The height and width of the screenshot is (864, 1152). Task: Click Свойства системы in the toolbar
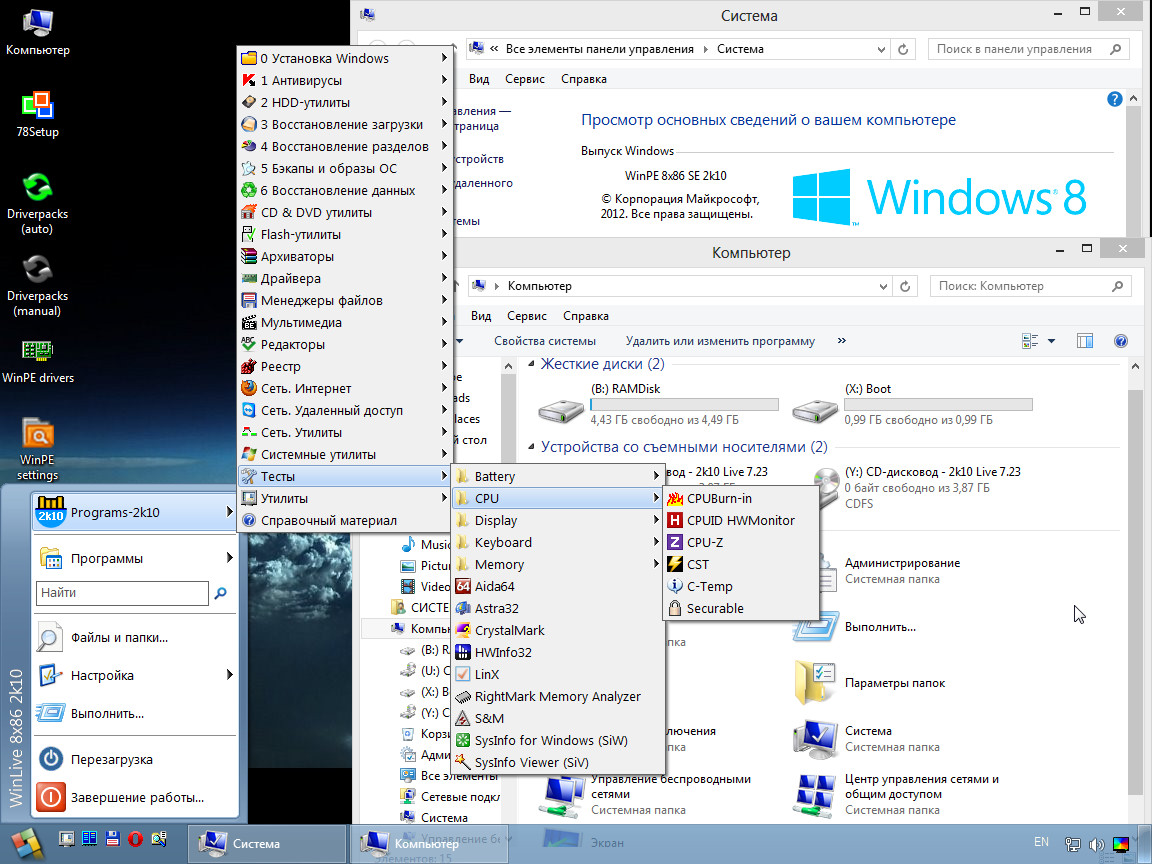tap(544, 341)
